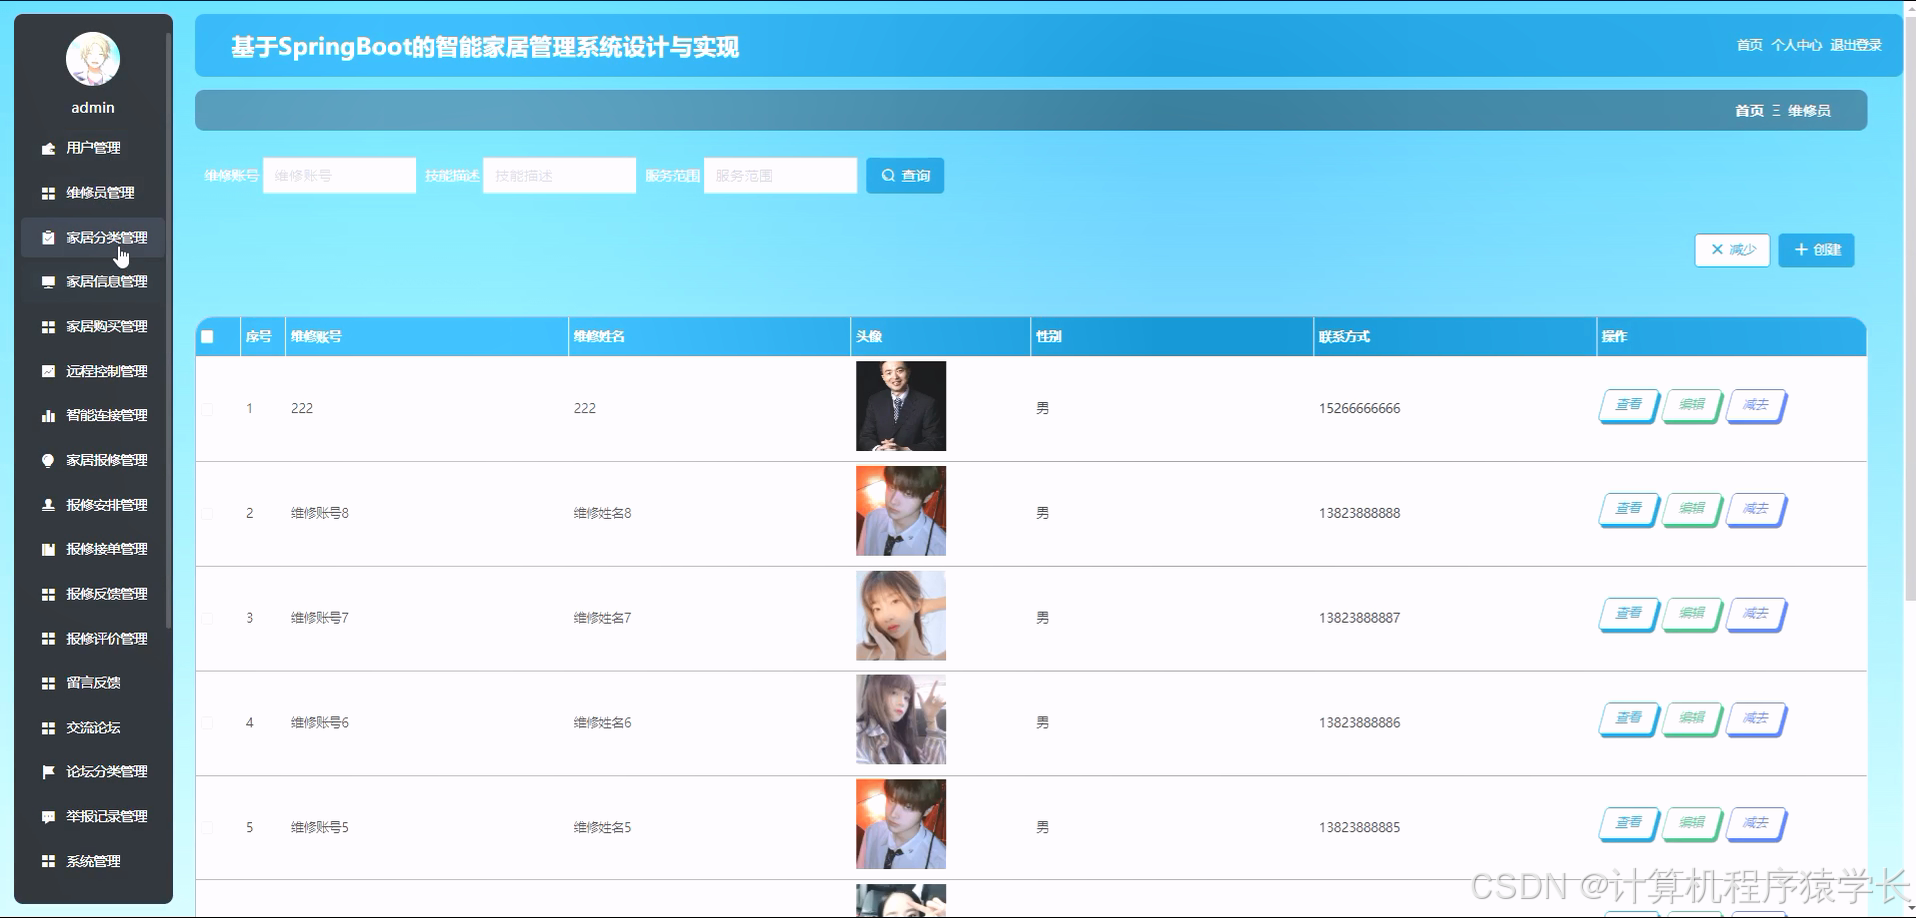Screen dimensions: 1916x918
Task: Click 查看 for row 维修账号7
Action: (1628, 615)
